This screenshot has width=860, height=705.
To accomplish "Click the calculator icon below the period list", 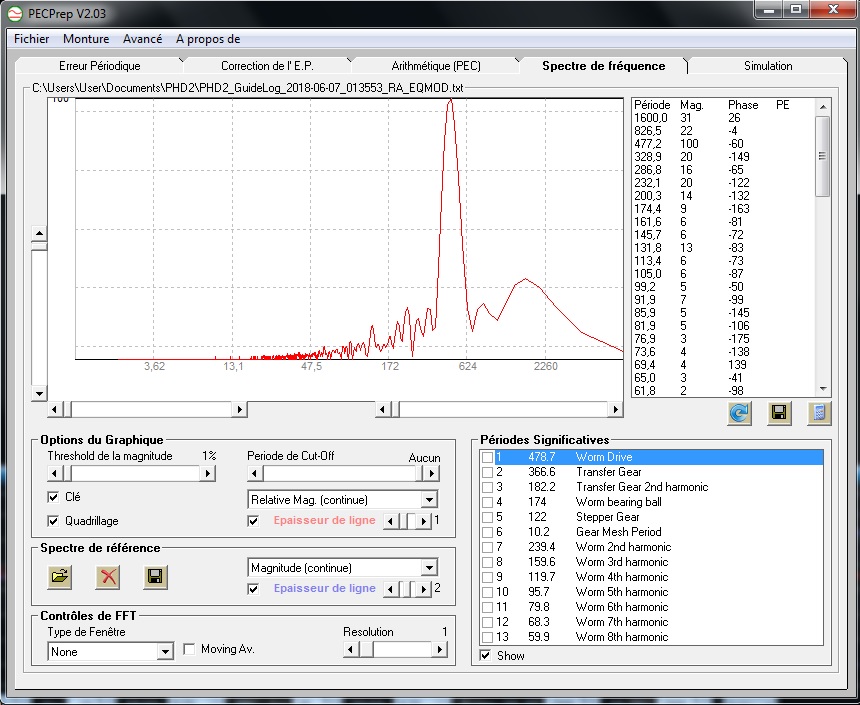I will click(819, 413).
